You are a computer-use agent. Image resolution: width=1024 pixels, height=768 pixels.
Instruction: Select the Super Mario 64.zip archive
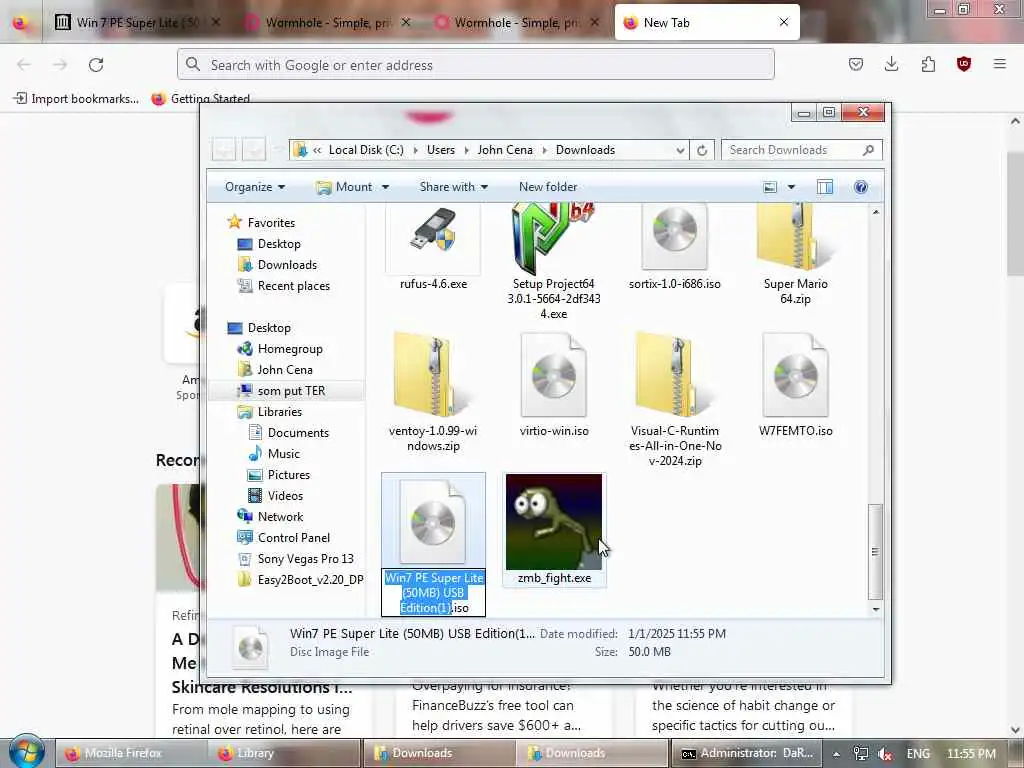click(795, 235)
